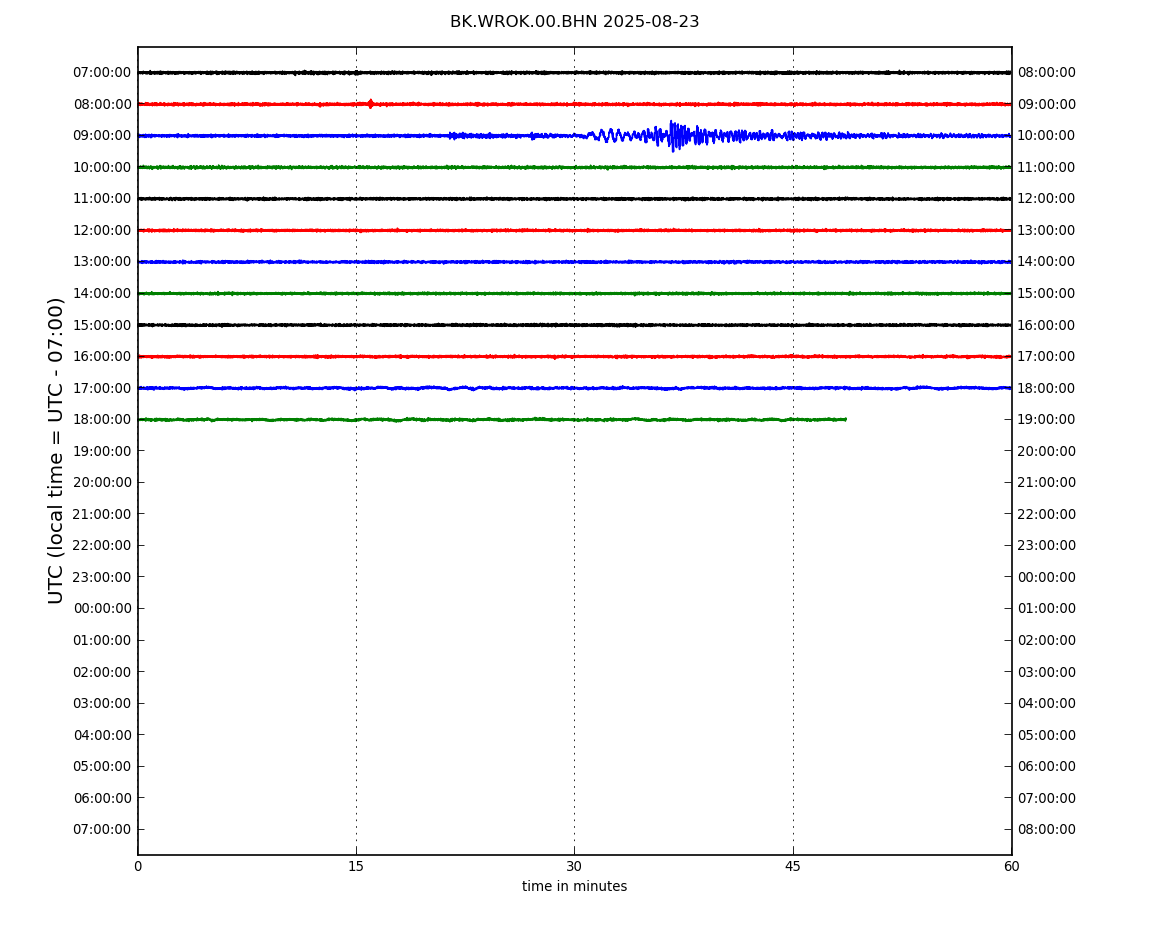
Task: Click the right-axis label 01:00:00
Action: [1047, 609]
